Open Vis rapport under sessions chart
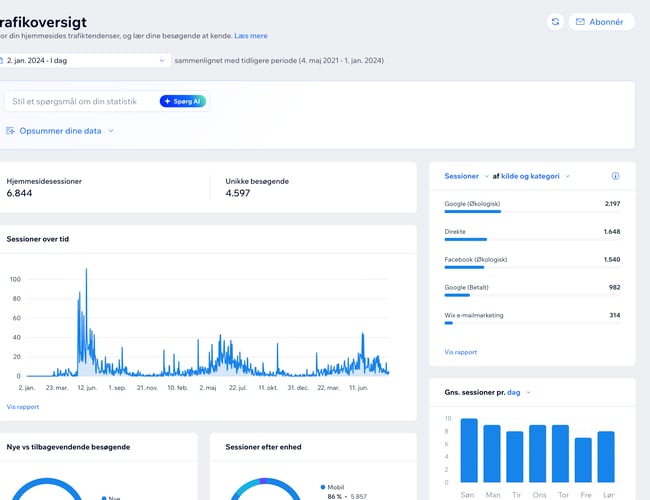 coord(23,407)
